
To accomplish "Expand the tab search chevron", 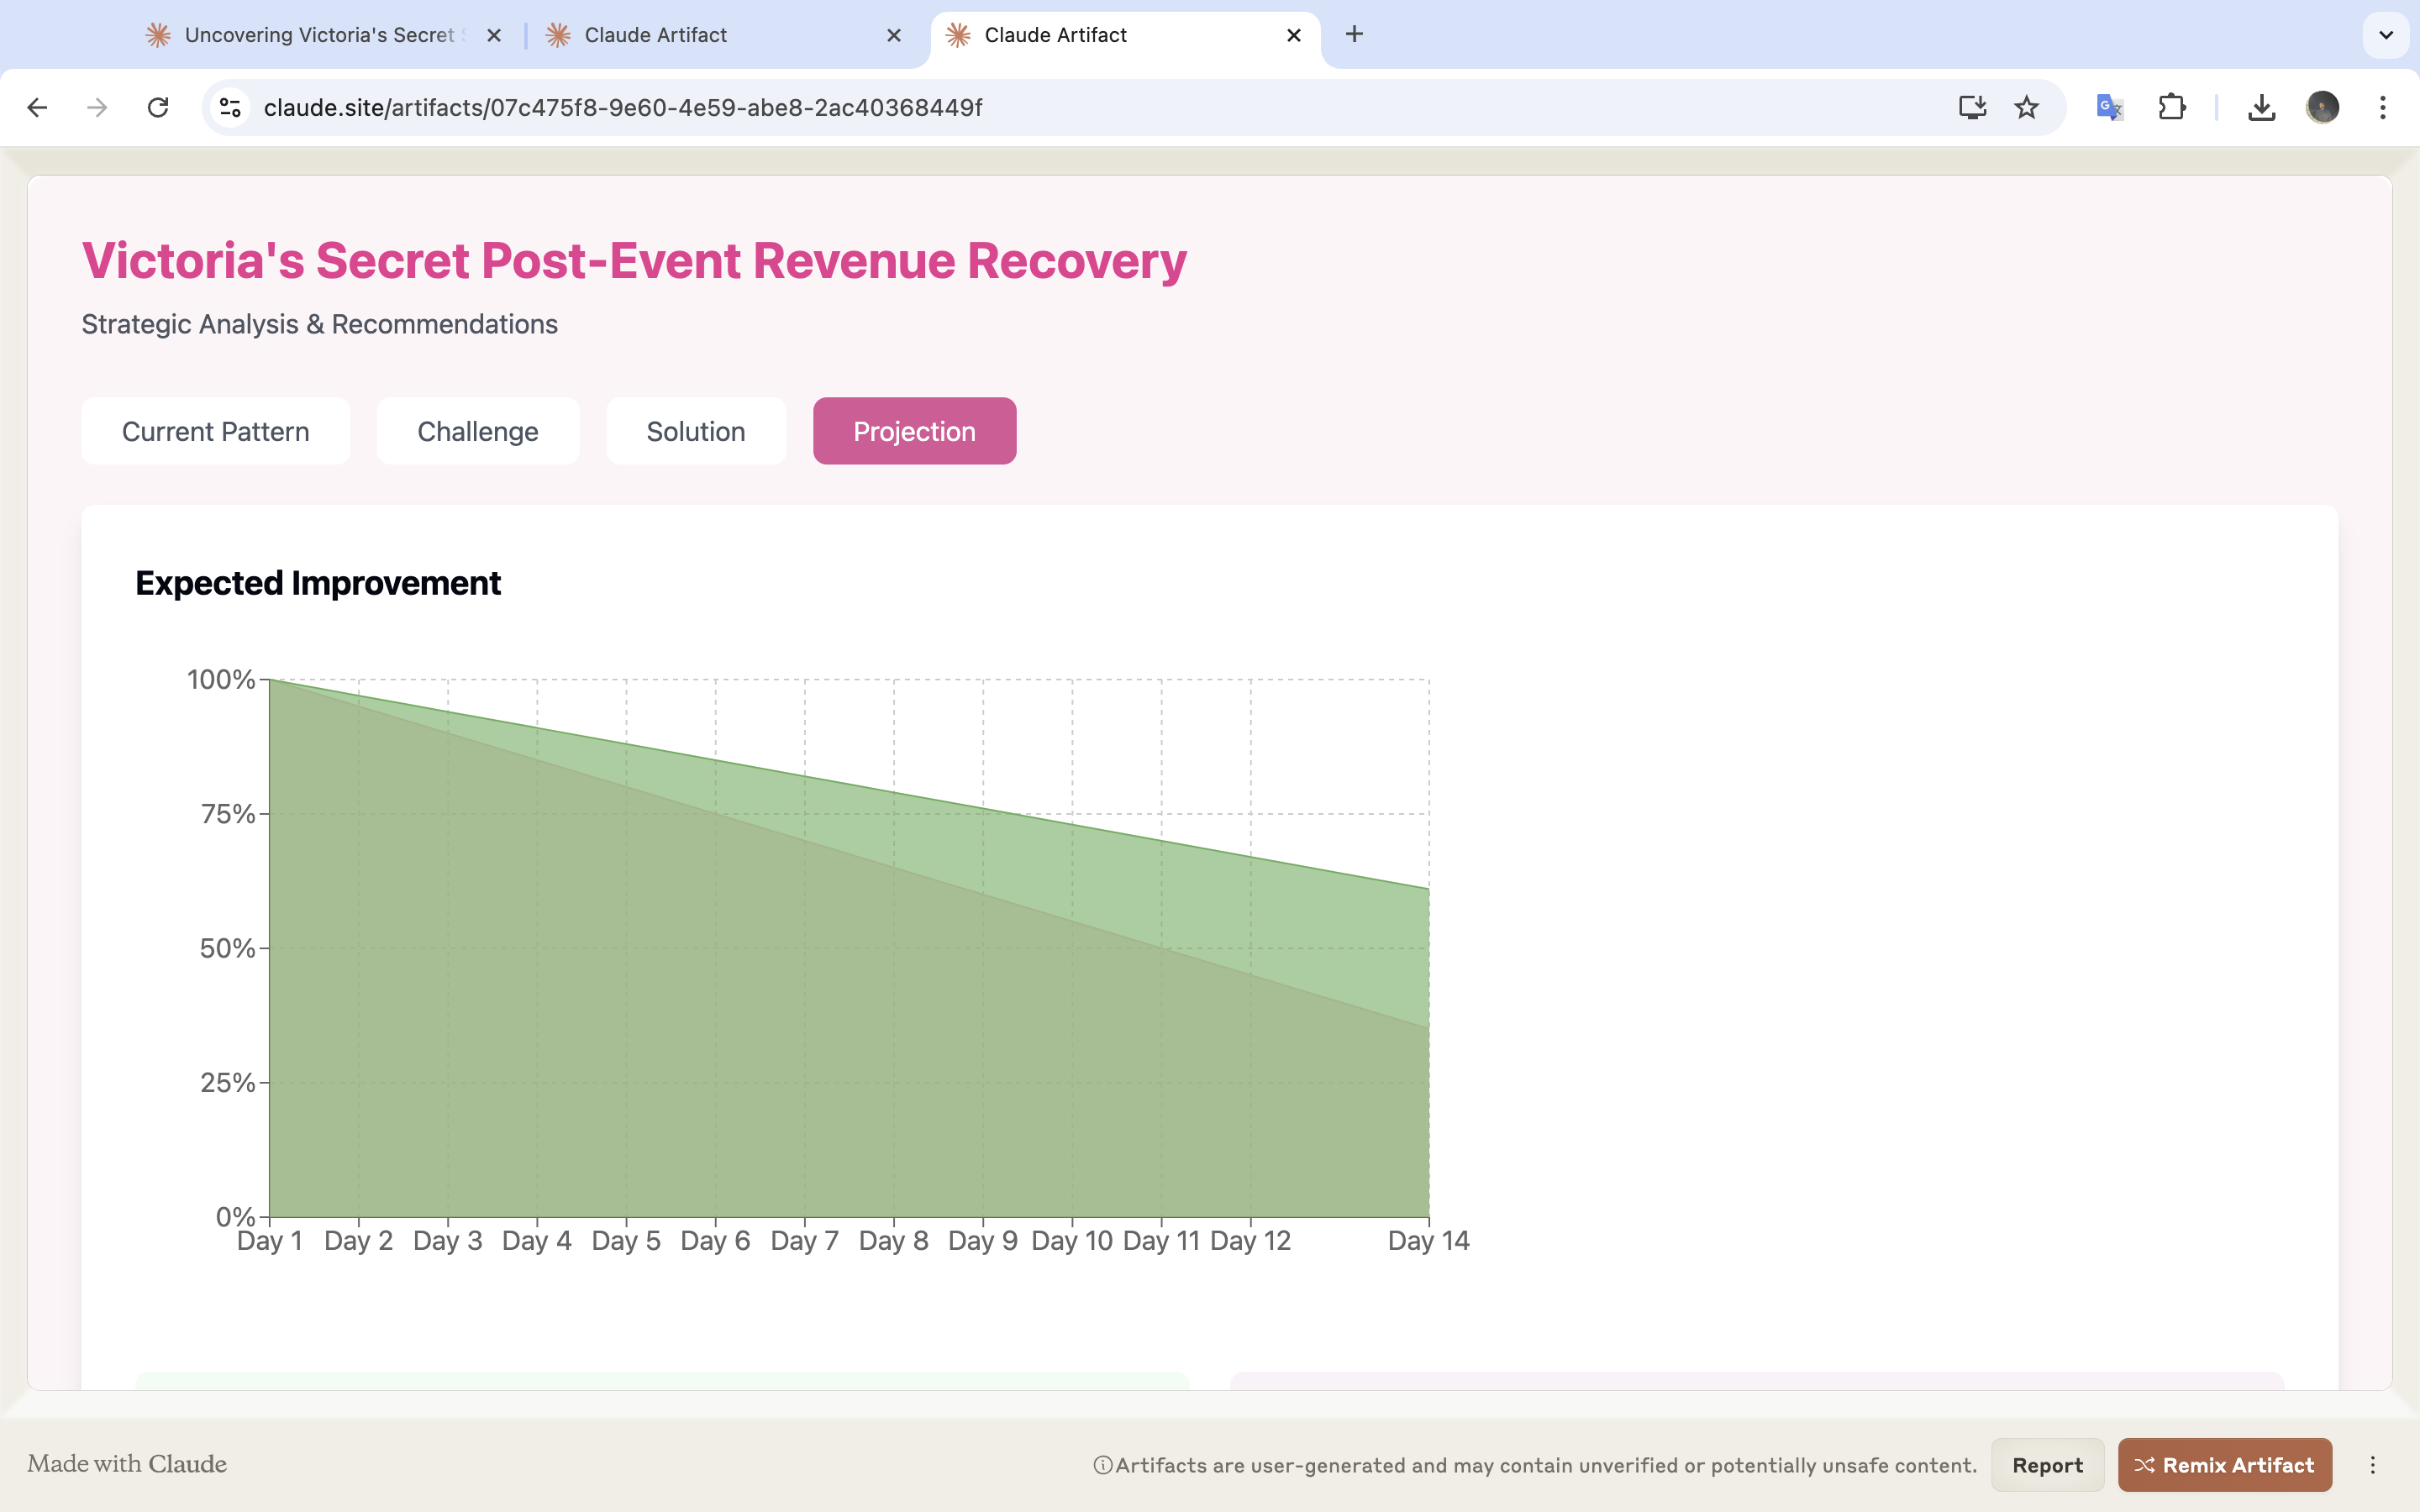I will [x=2386, y=35].
